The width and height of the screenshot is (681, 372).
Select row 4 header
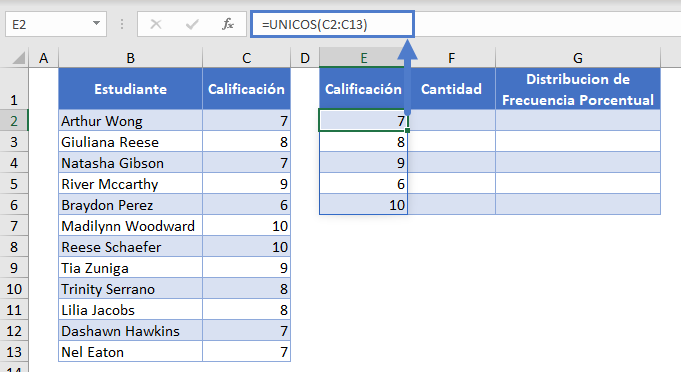pos(14,163)
